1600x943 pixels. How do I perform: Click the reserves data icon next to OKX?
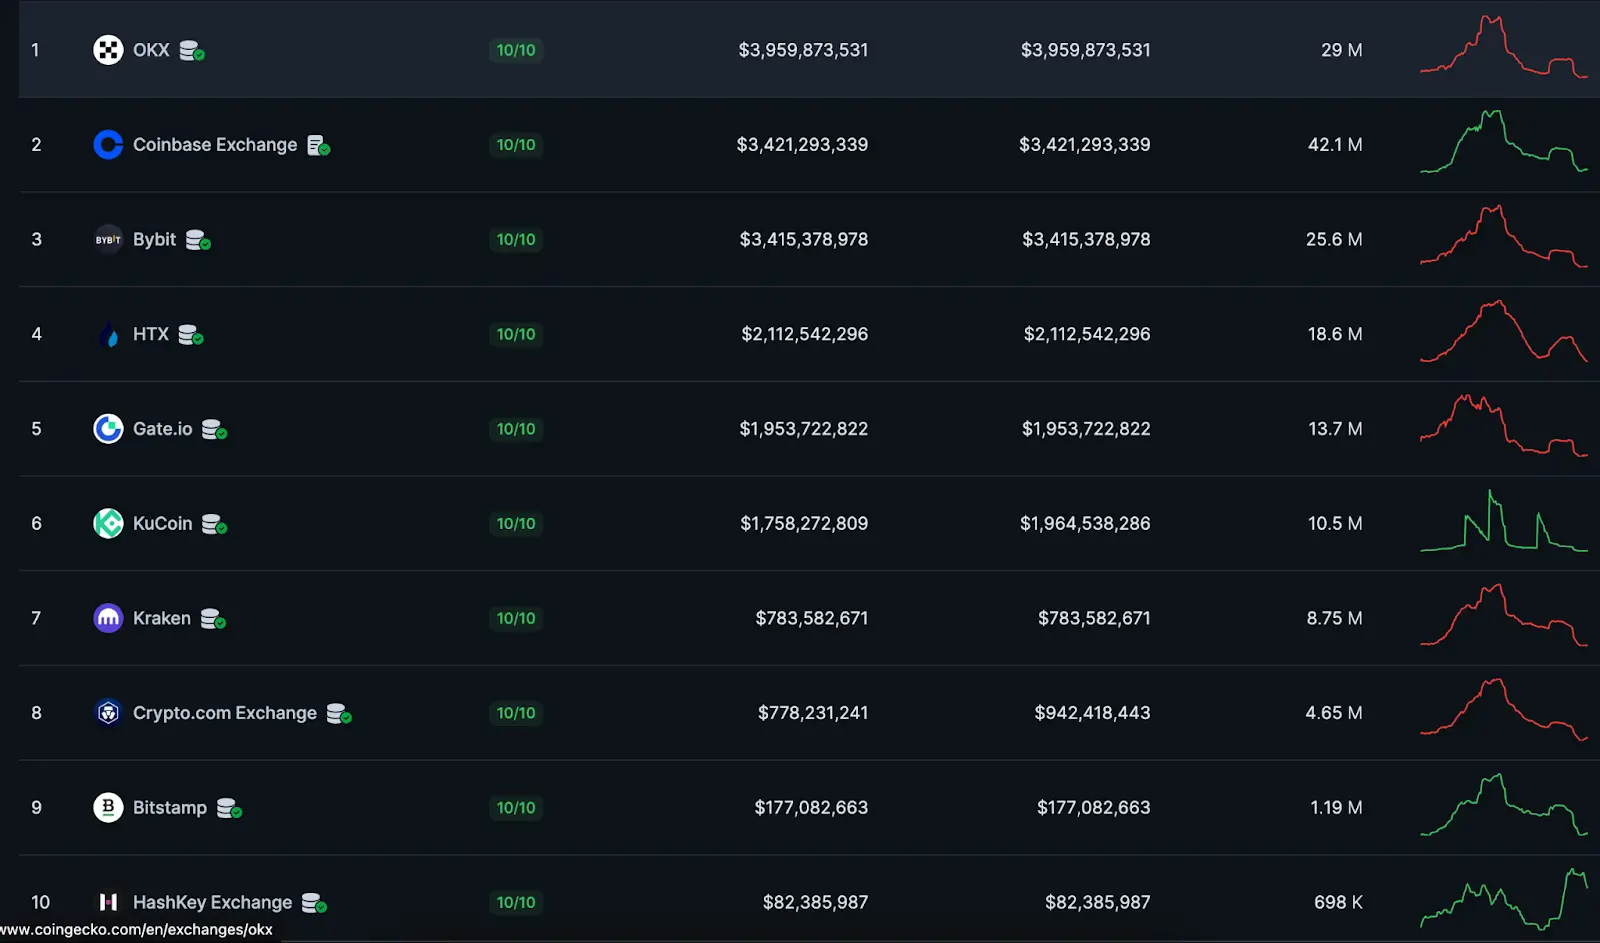pyautogui.click(x=190, y=52)
